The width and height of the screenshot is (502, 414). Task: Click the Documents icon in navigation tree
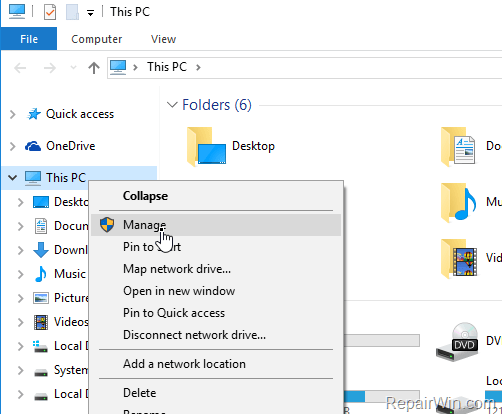tap(41, 226)
